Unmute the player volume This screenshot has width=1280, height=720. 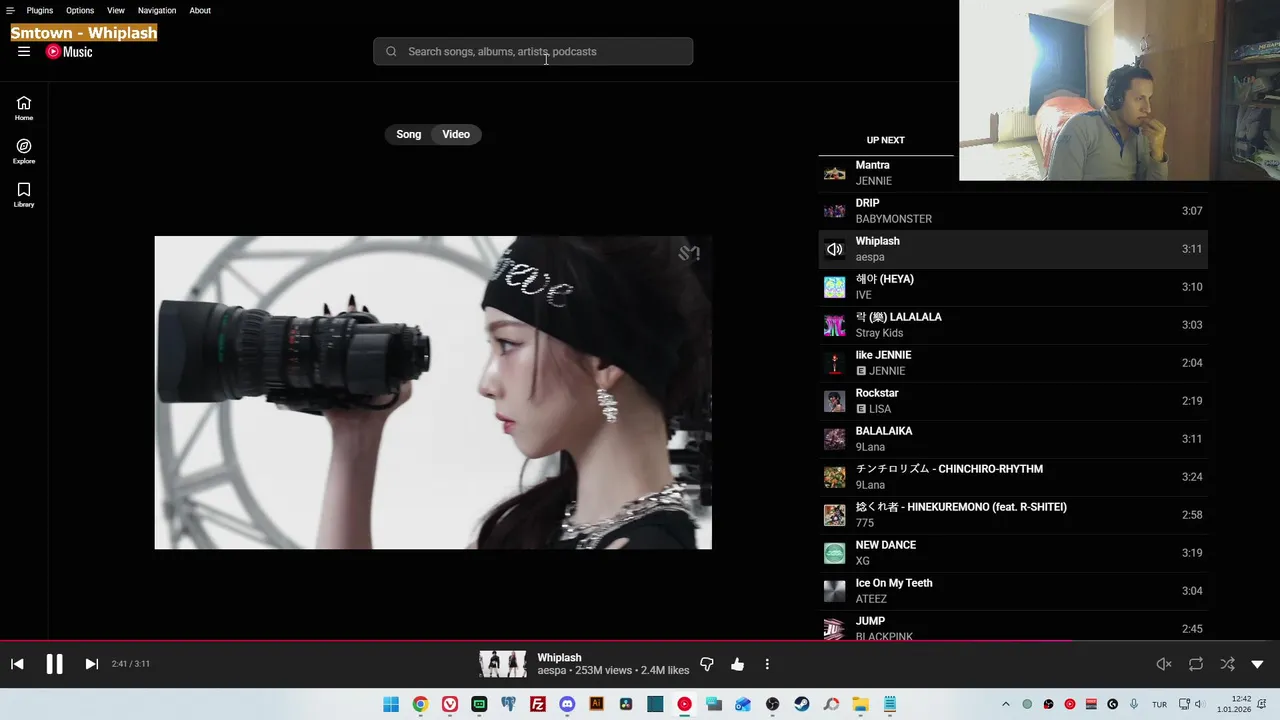tap(1164, 664)
